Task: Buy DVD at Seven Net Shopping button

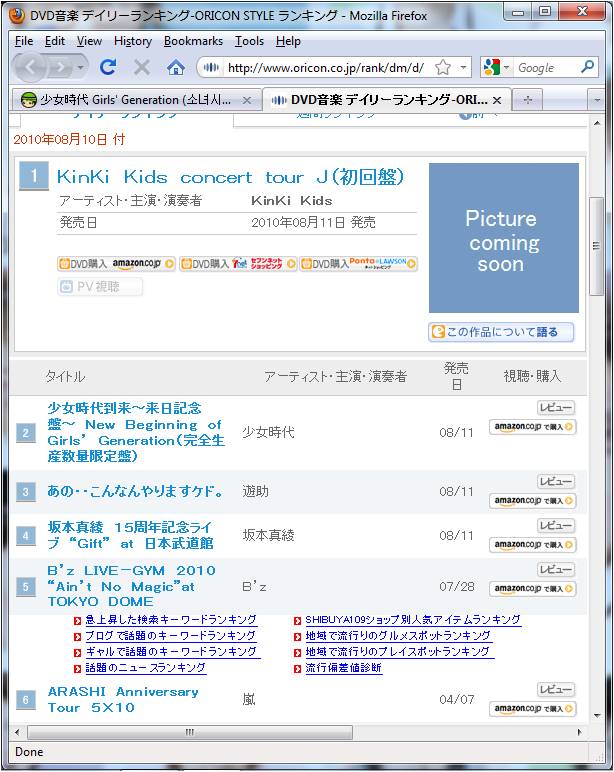Action: 238,263
